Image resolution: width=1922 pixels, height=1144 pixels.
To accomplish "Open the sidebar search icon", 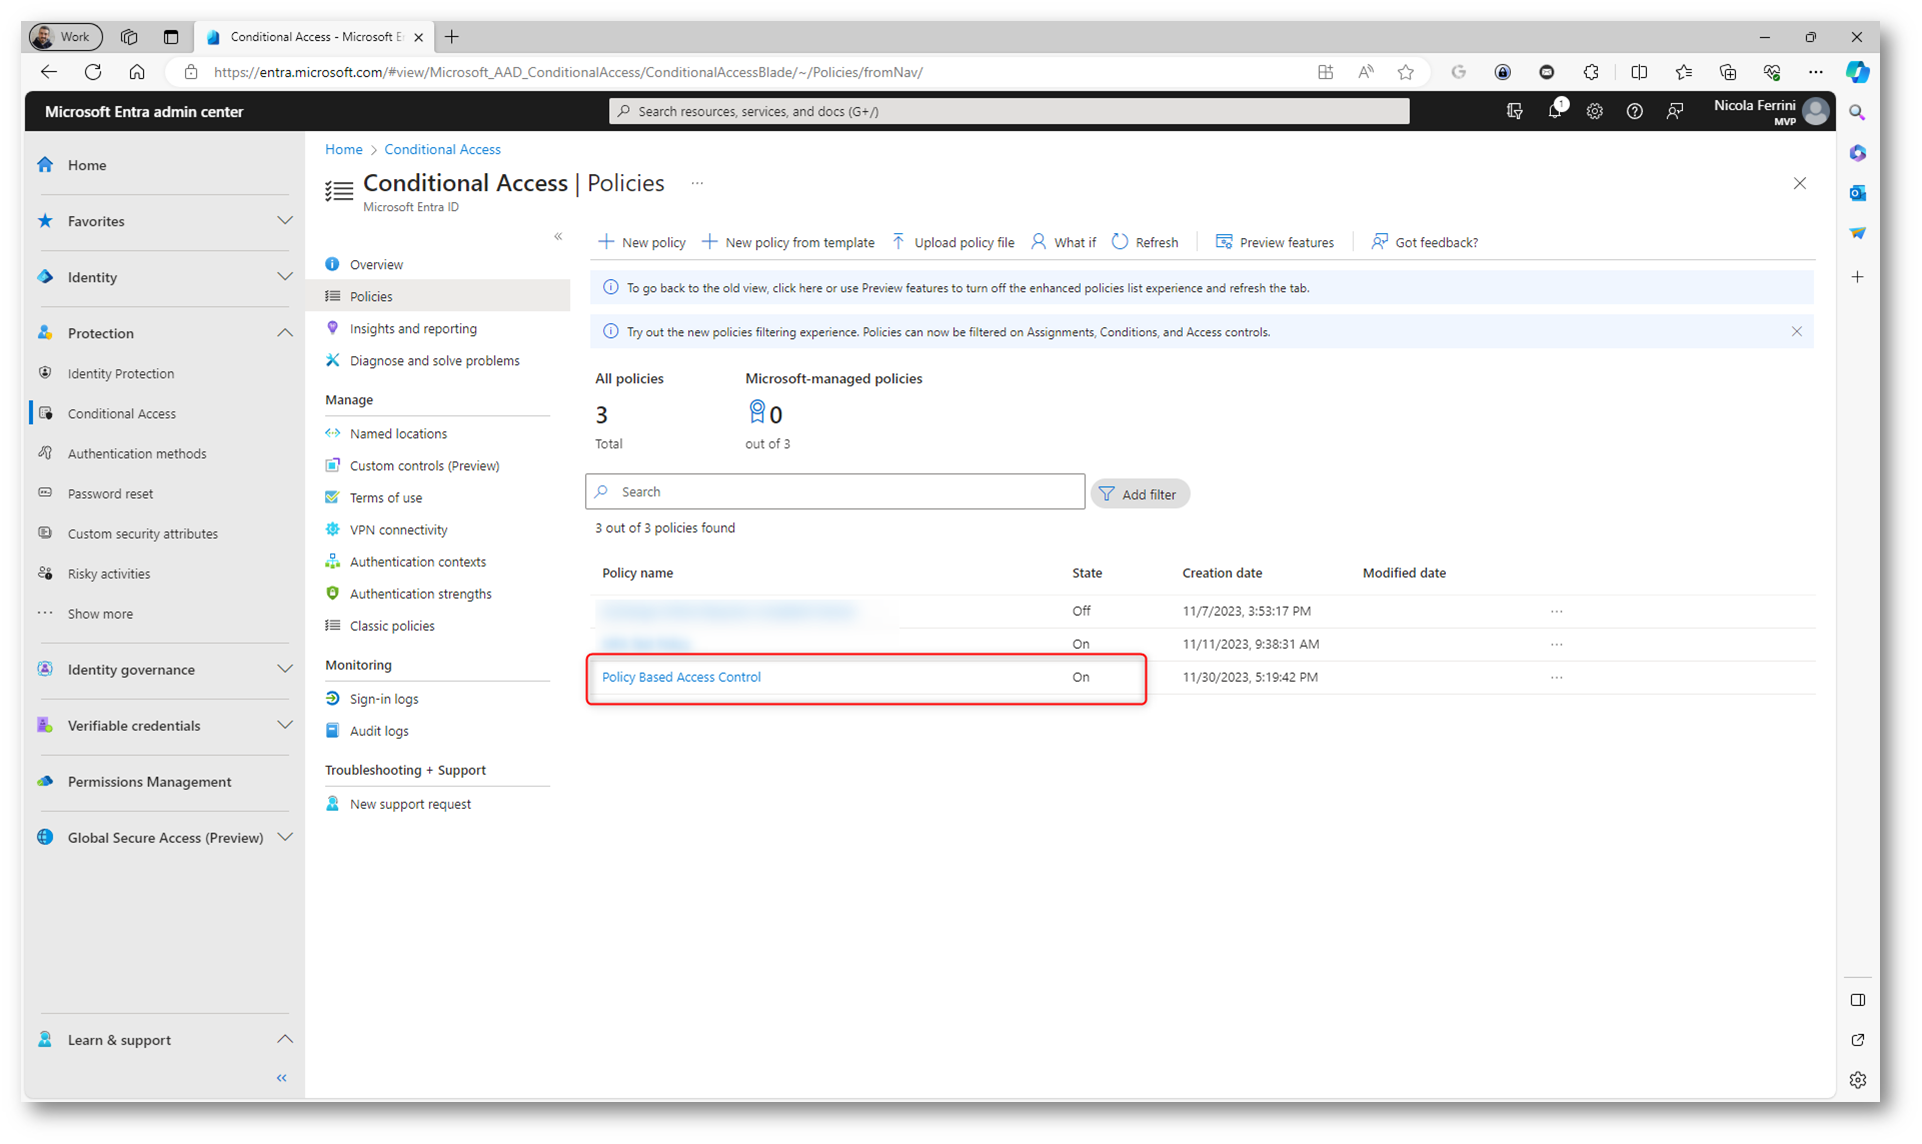I will pyautogui.click(x=1858, y=113).
